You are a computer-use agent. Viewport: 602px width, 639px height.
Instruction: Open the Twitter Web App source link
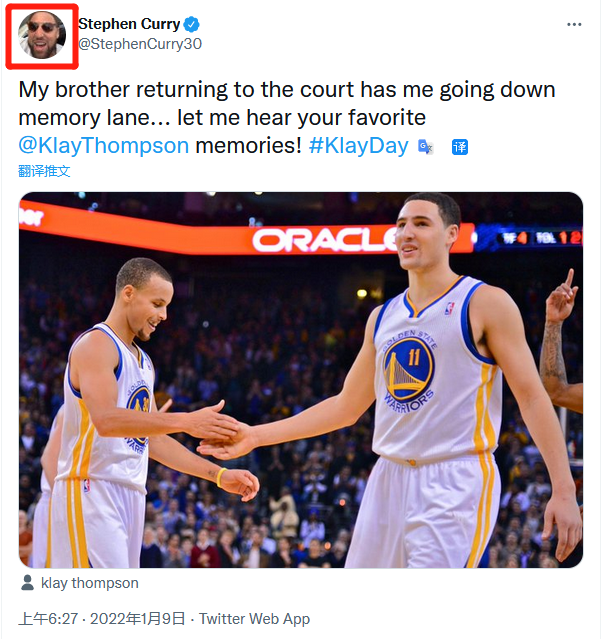tap(254, 619)
